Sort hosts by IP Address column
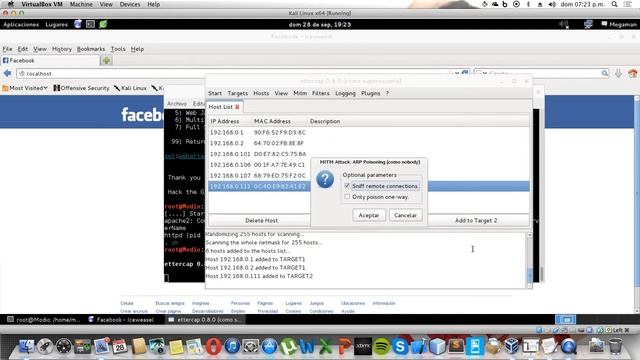This screenshot has width=640, height=360. pyautogui.click(x=229, y=121)
